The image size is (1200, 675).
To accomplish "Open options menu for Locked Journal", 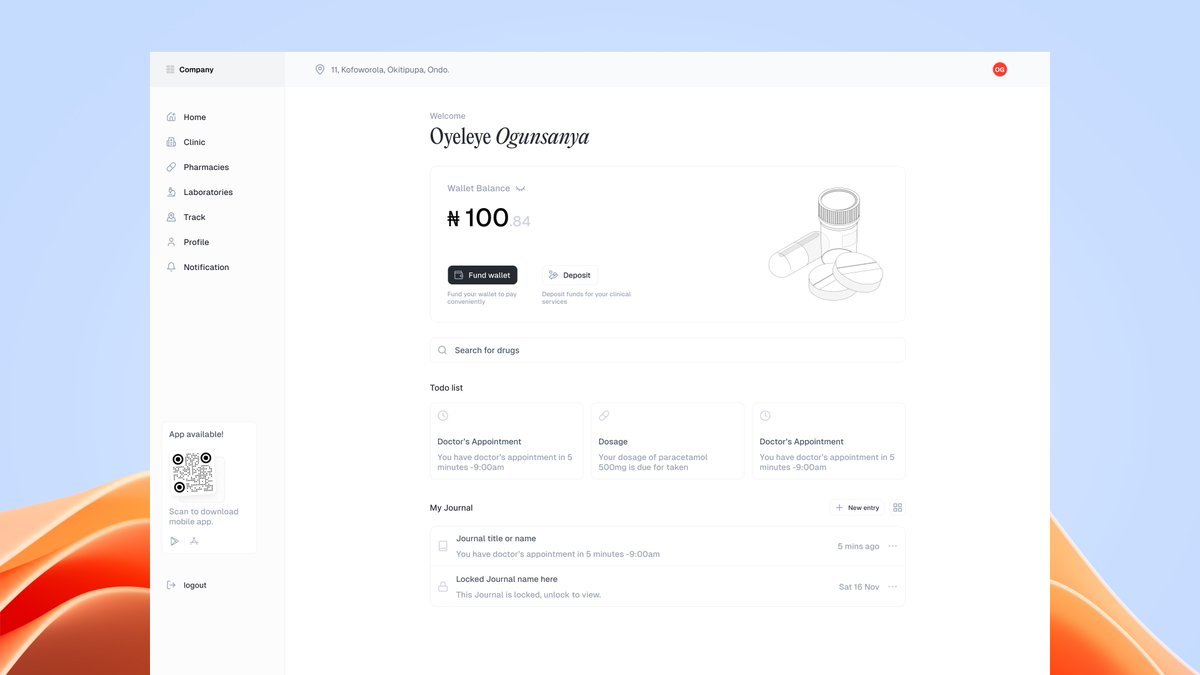I will click(893, 586).
